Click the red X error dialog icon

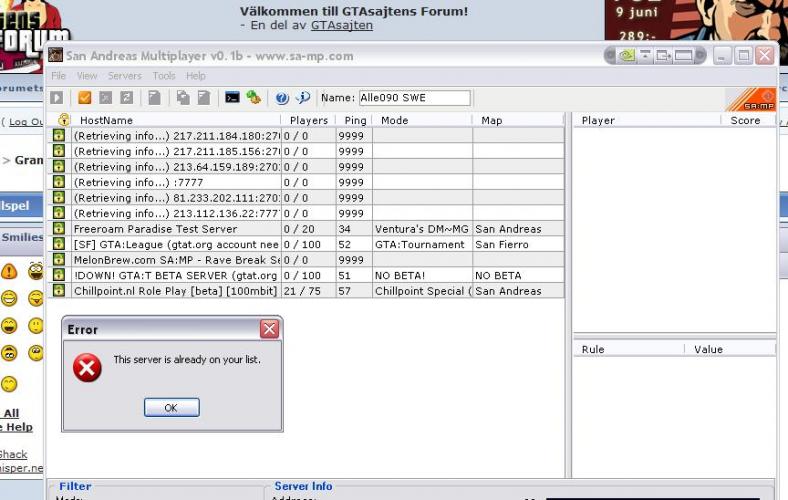87,367
